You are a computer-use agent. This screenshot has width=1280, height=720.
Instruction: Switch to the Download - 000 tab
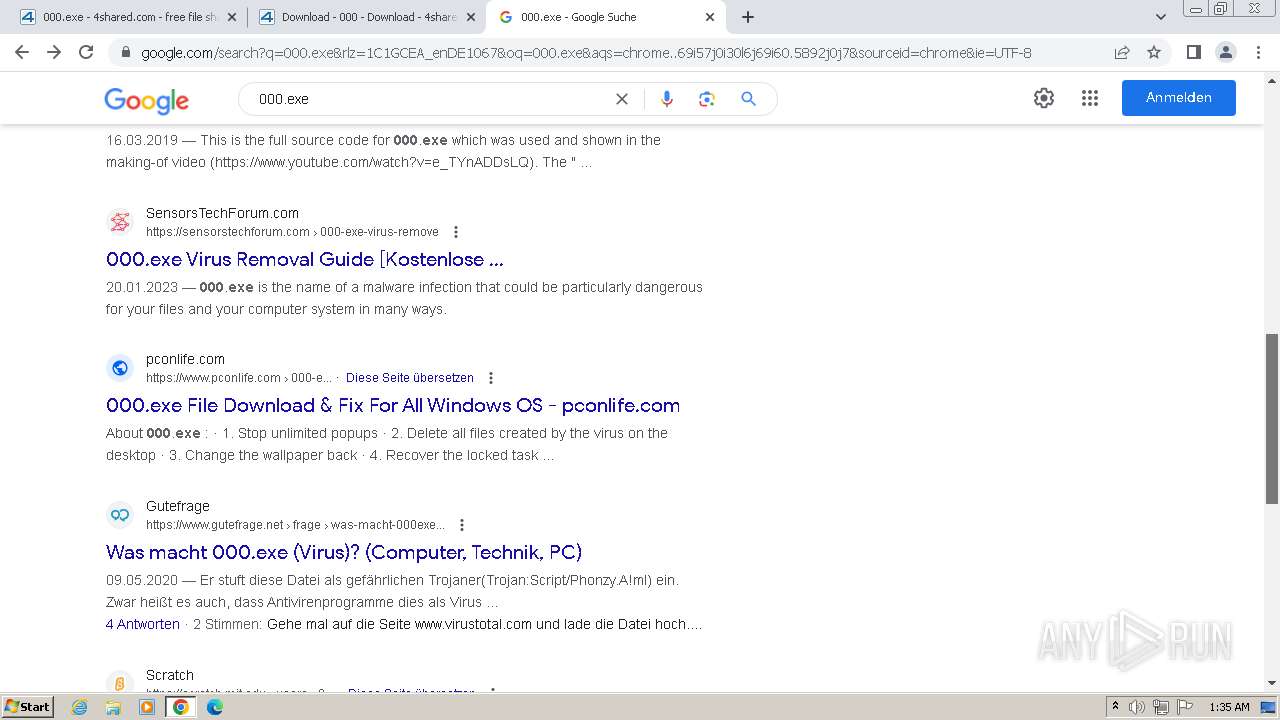[367, 17]
